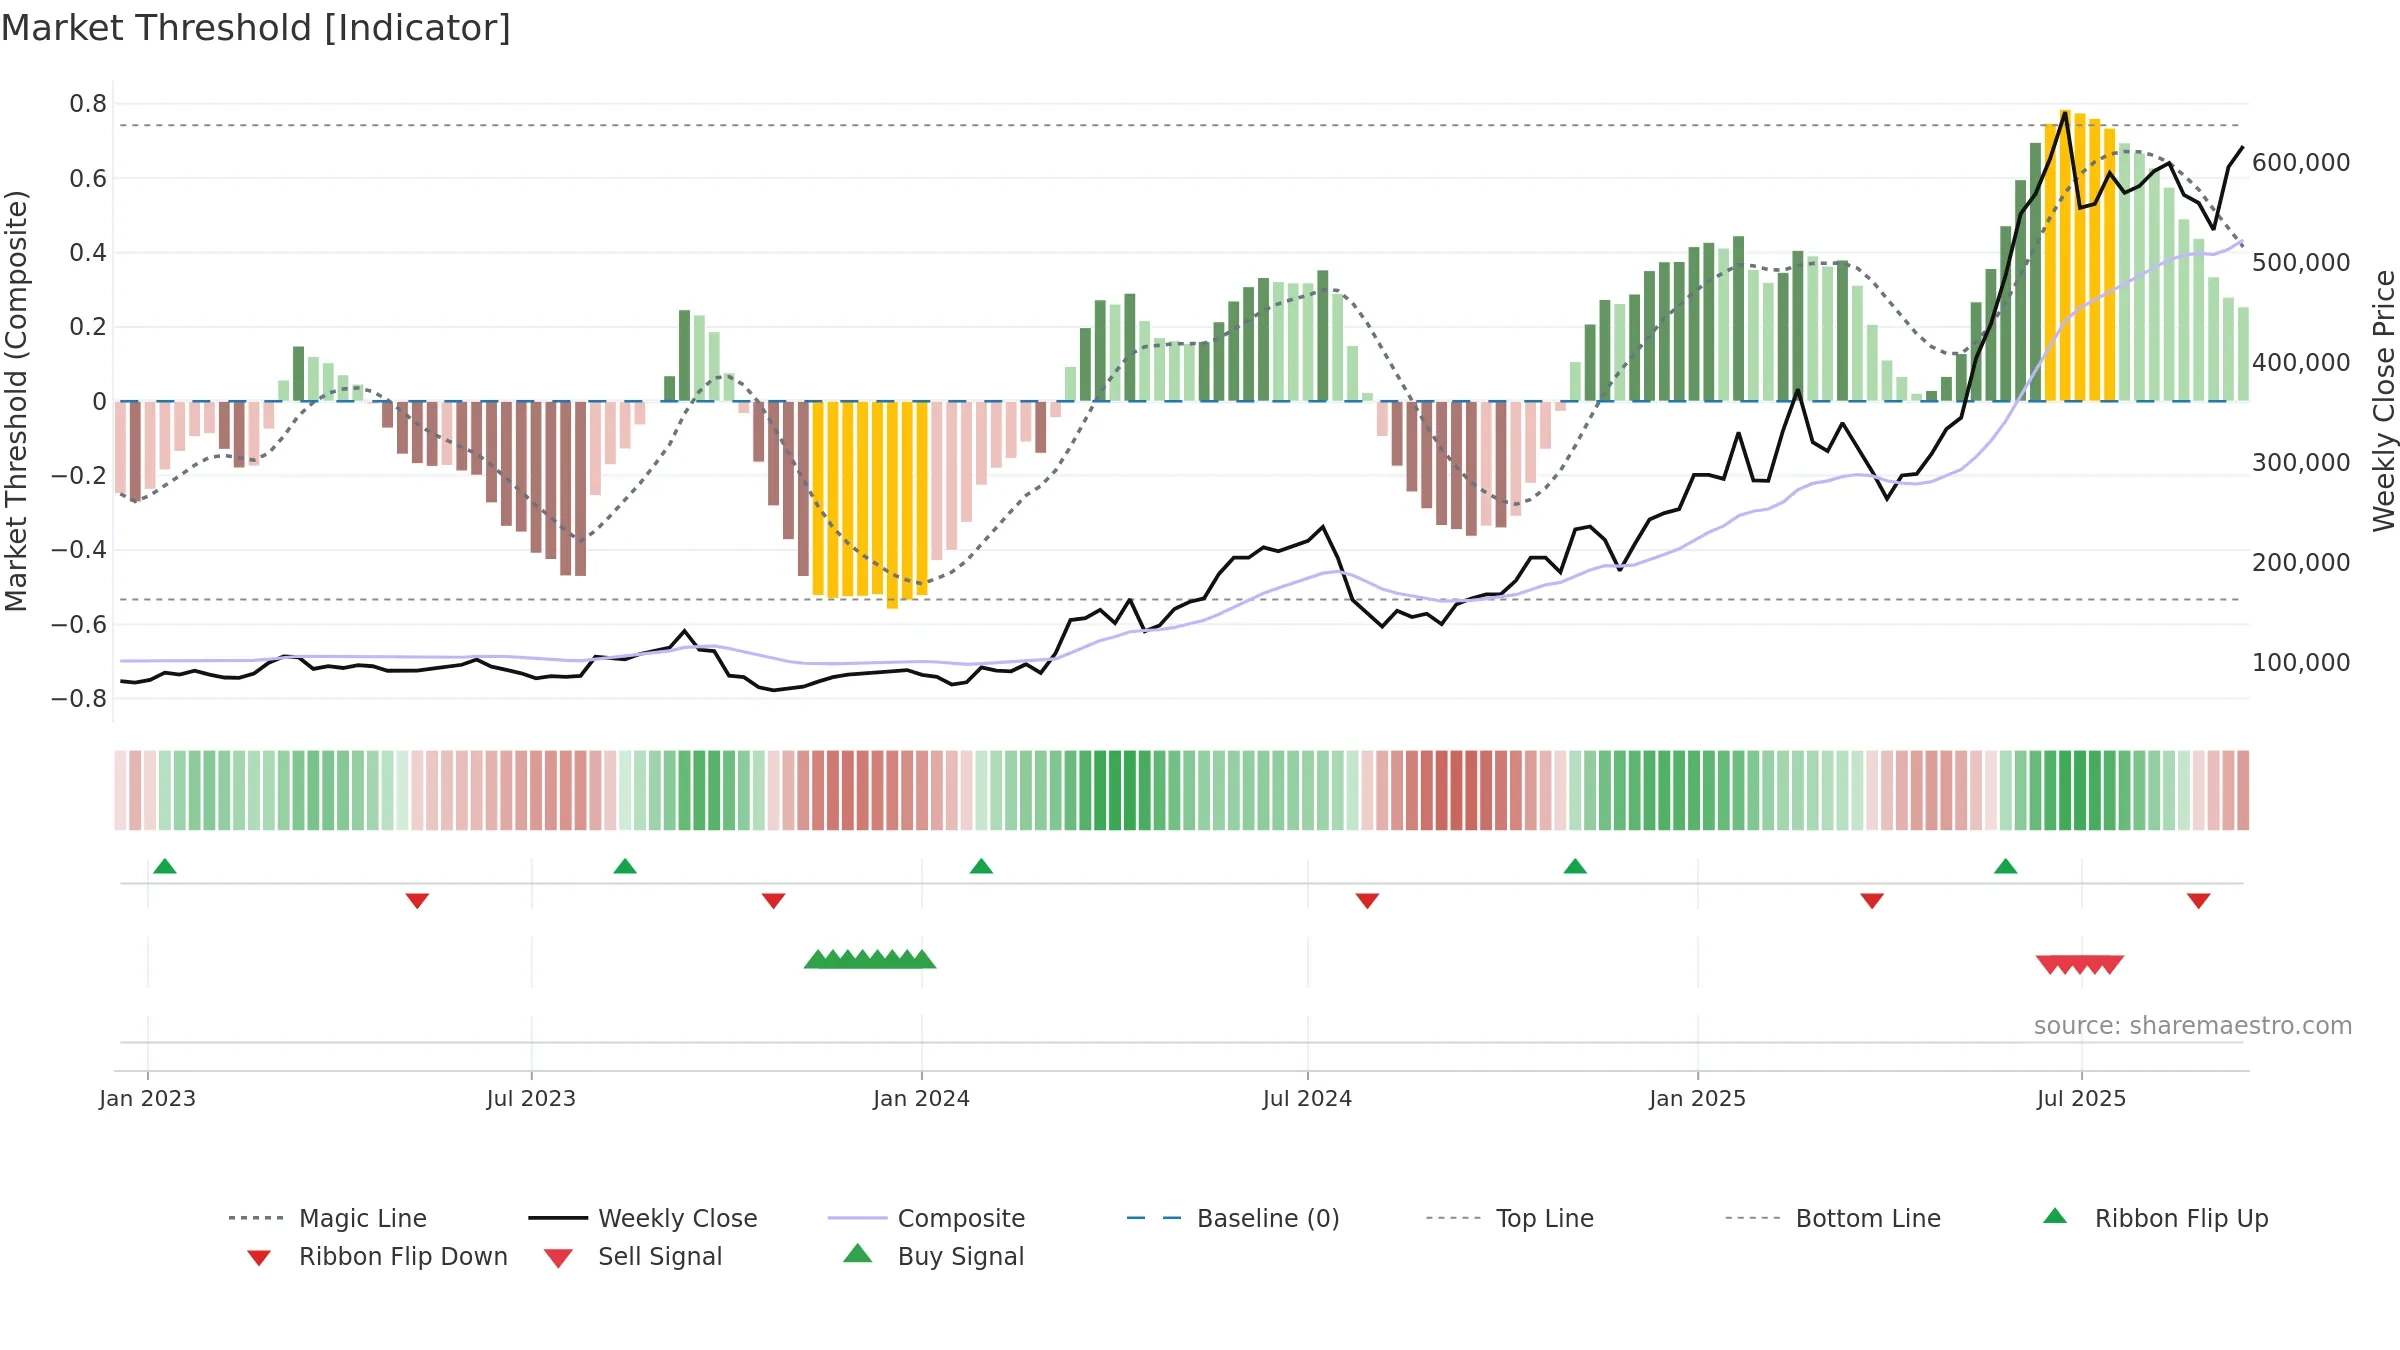The image size is (2400, 1350).
Task: Click the green Buy Signal legend triangle
Action: point(858,1253)
